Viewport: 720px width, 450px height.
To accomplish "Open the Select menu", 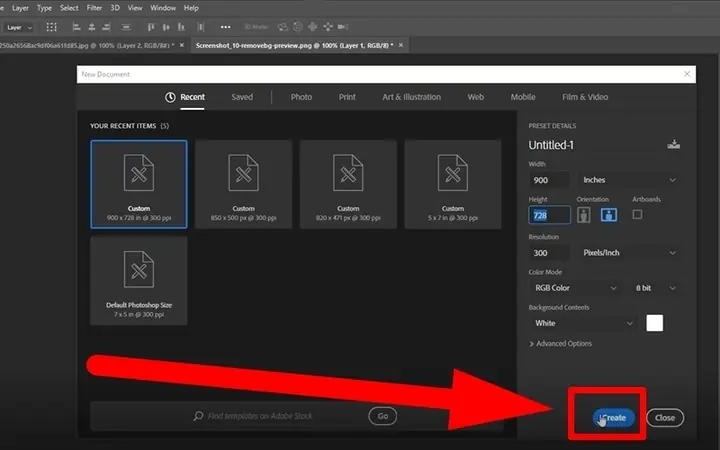I will [x=69, y=8].
